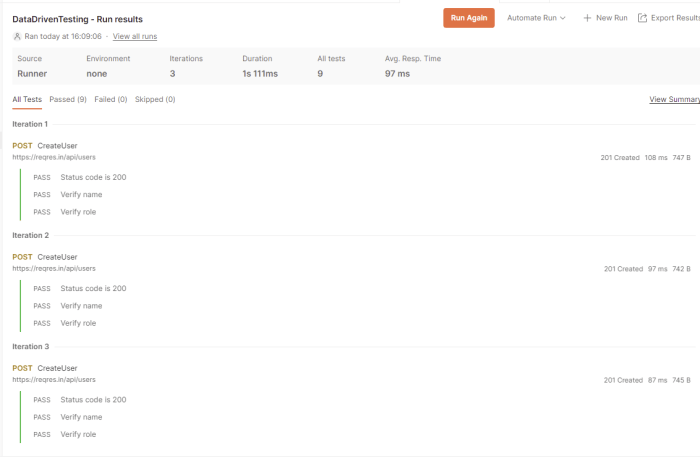Open the View all runs link
The height and width of the screenshot is (461, 700).
point(135,36)
